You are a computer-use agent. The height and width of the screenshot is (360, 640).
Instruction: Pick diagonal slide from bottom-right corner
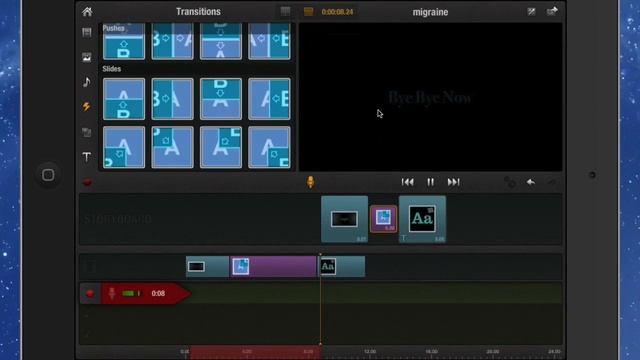[269, 147]
